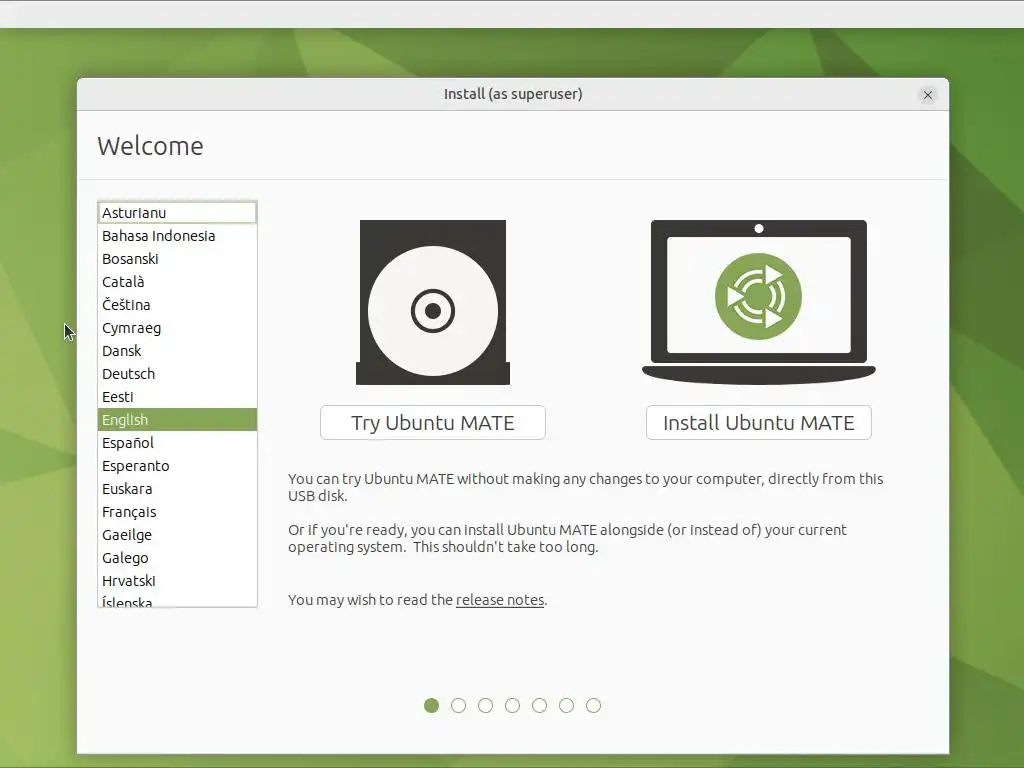Choose Esperanto from the list
1024x768 pixels.
[177, 466]
